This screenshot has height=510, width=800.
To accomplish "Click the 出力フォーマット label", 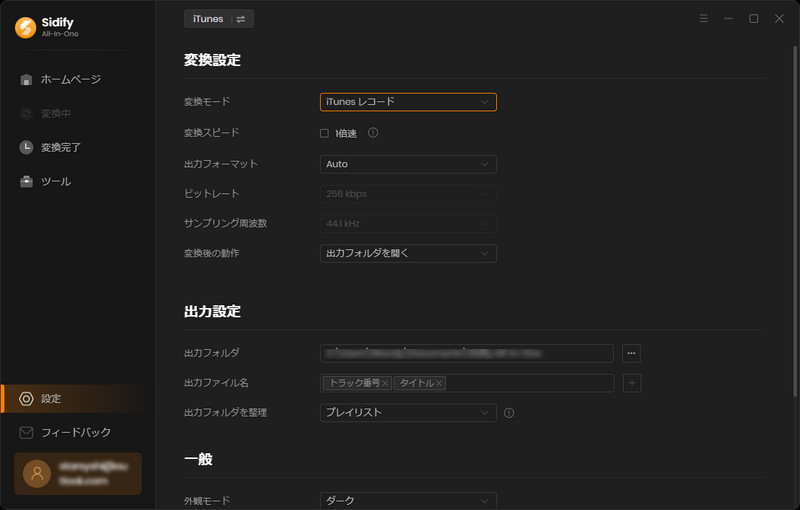I will point(221,164).
